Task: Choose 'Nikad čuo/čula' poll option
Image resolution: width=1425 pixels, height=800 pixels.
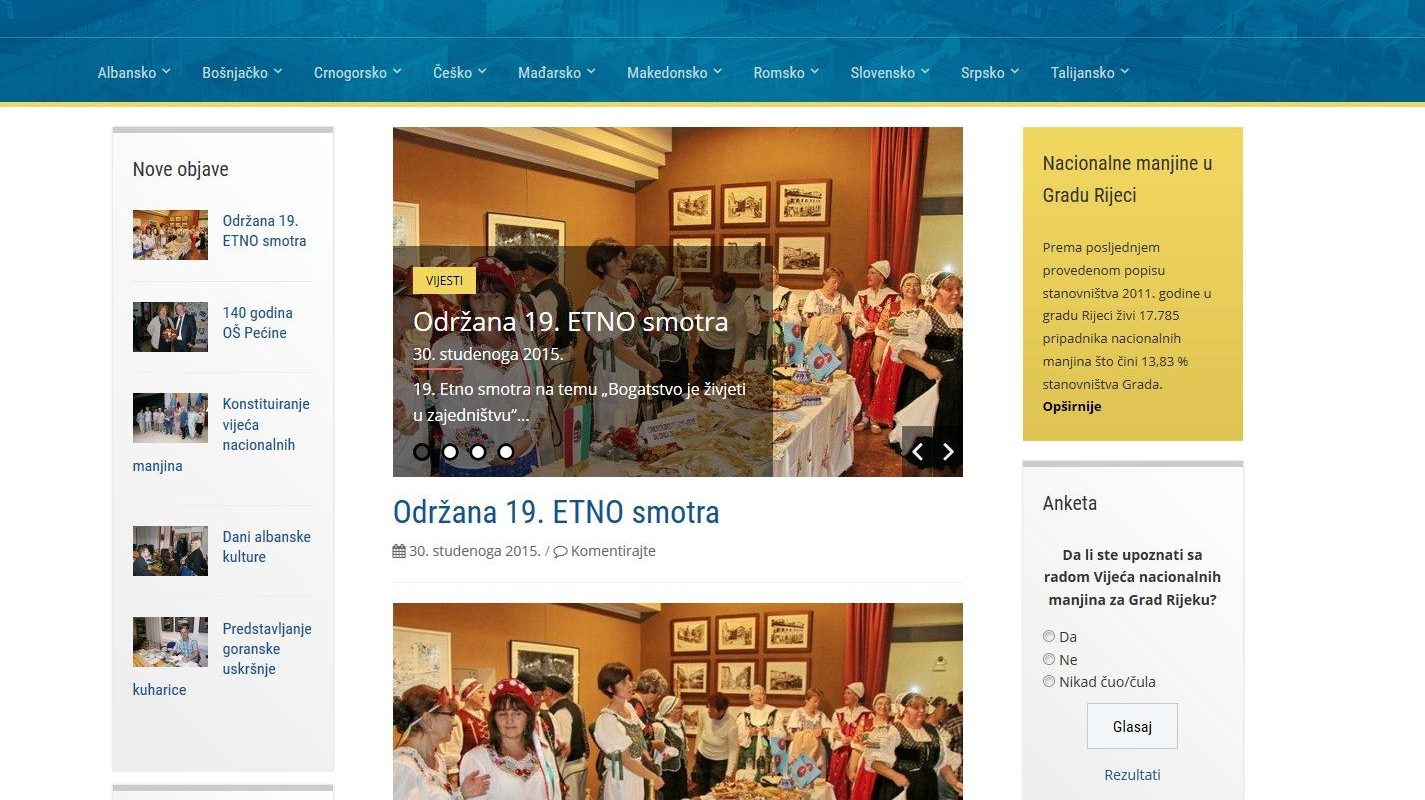Action: [x=1049, y=681]
